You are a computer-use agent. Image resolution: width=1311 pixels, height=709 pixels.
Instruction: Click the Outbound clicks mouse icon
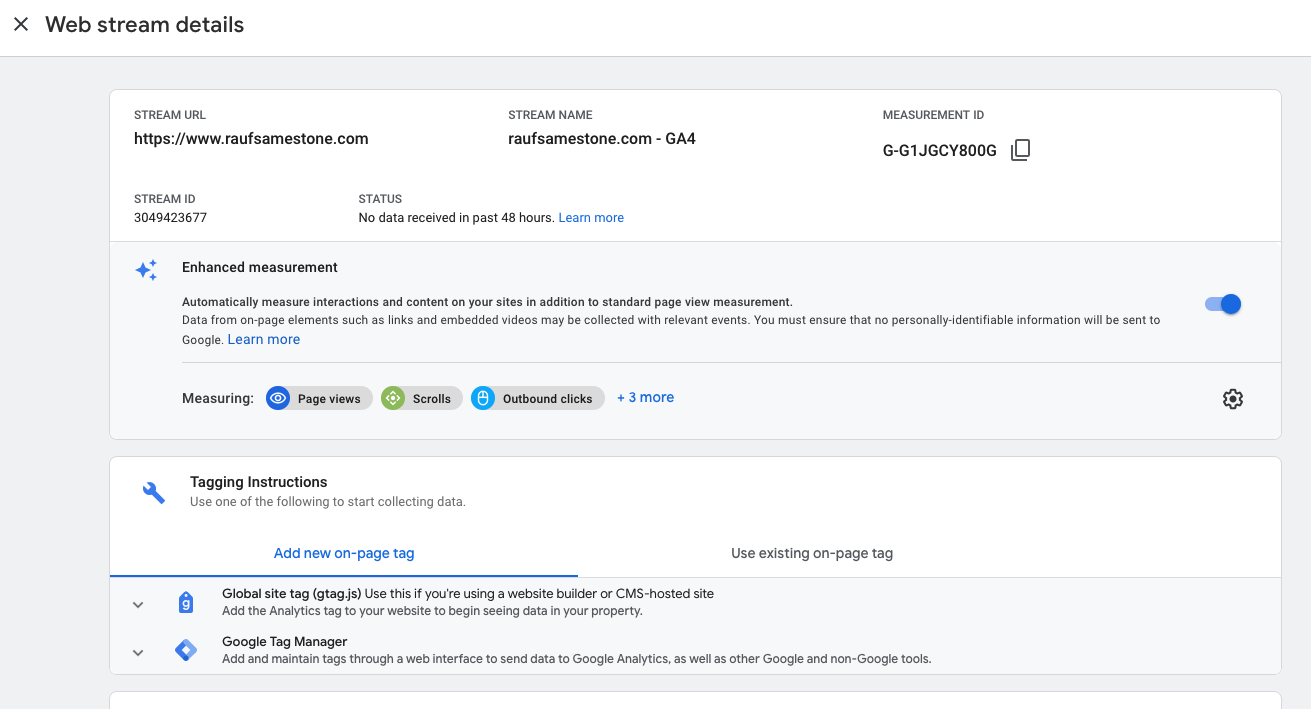click(483, 398)
